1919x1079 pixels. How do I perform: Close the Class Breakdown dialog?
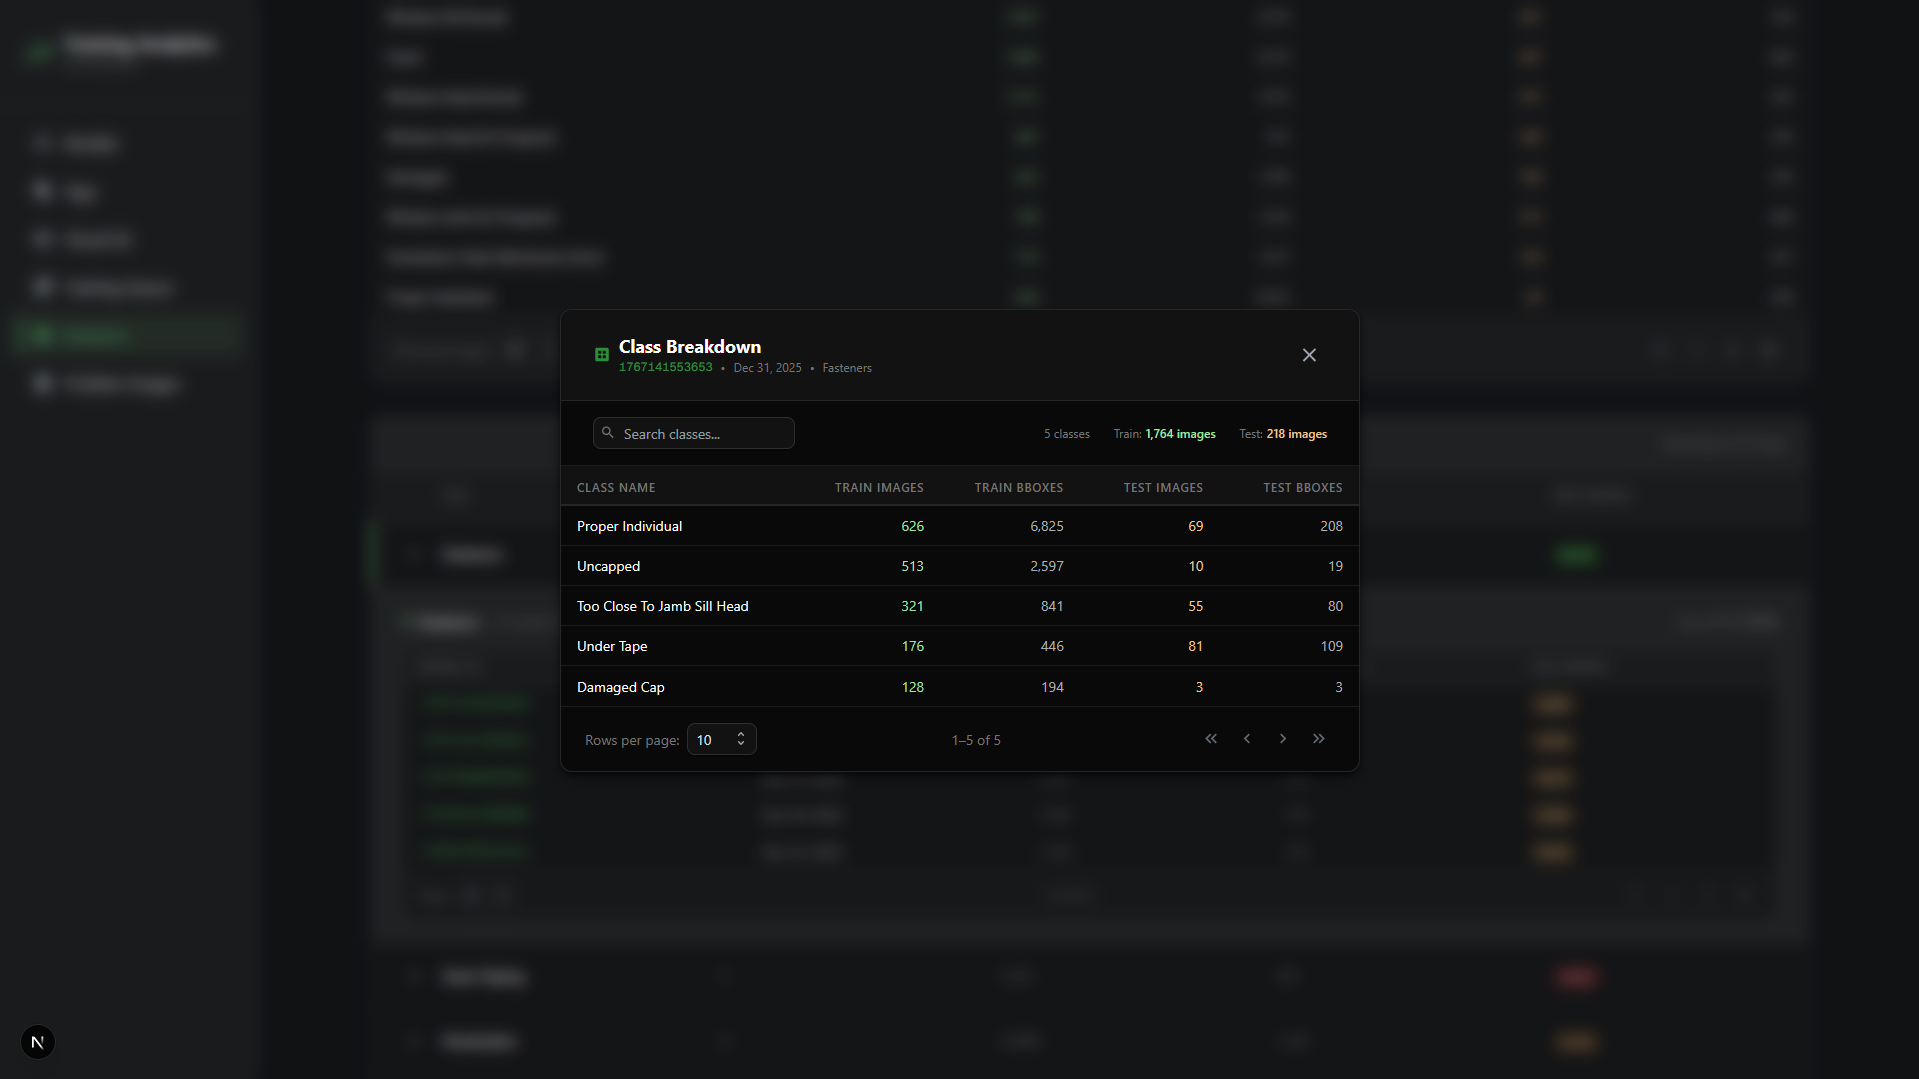tap(1309, 355)
